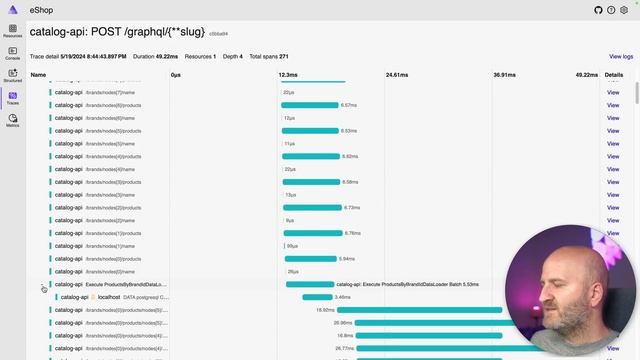Open the Help icon in header
The height and width of the screenshot is (360, 640).
[611, 10]
